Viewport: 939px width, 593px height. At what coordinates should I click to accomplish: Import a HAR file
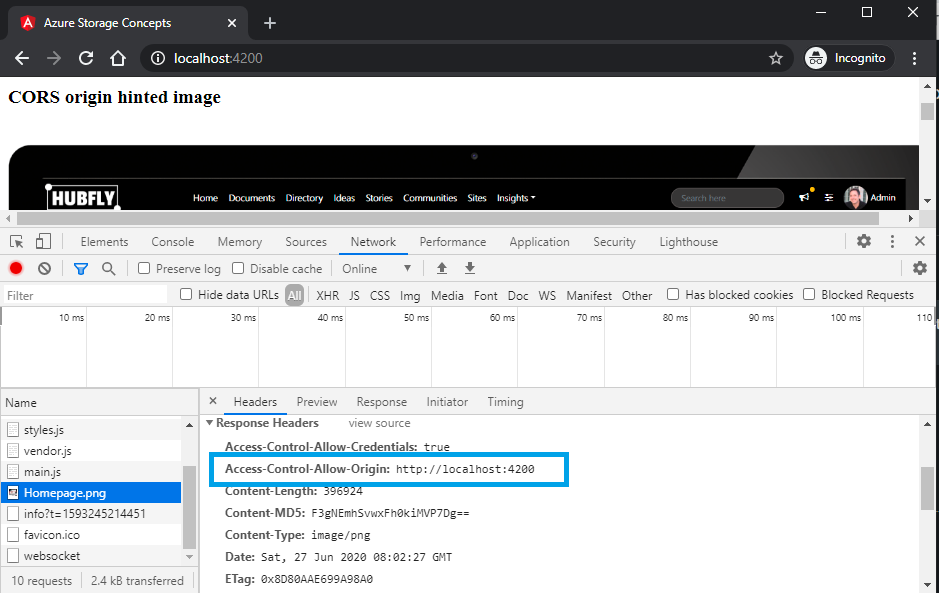(x=442, y=268)
